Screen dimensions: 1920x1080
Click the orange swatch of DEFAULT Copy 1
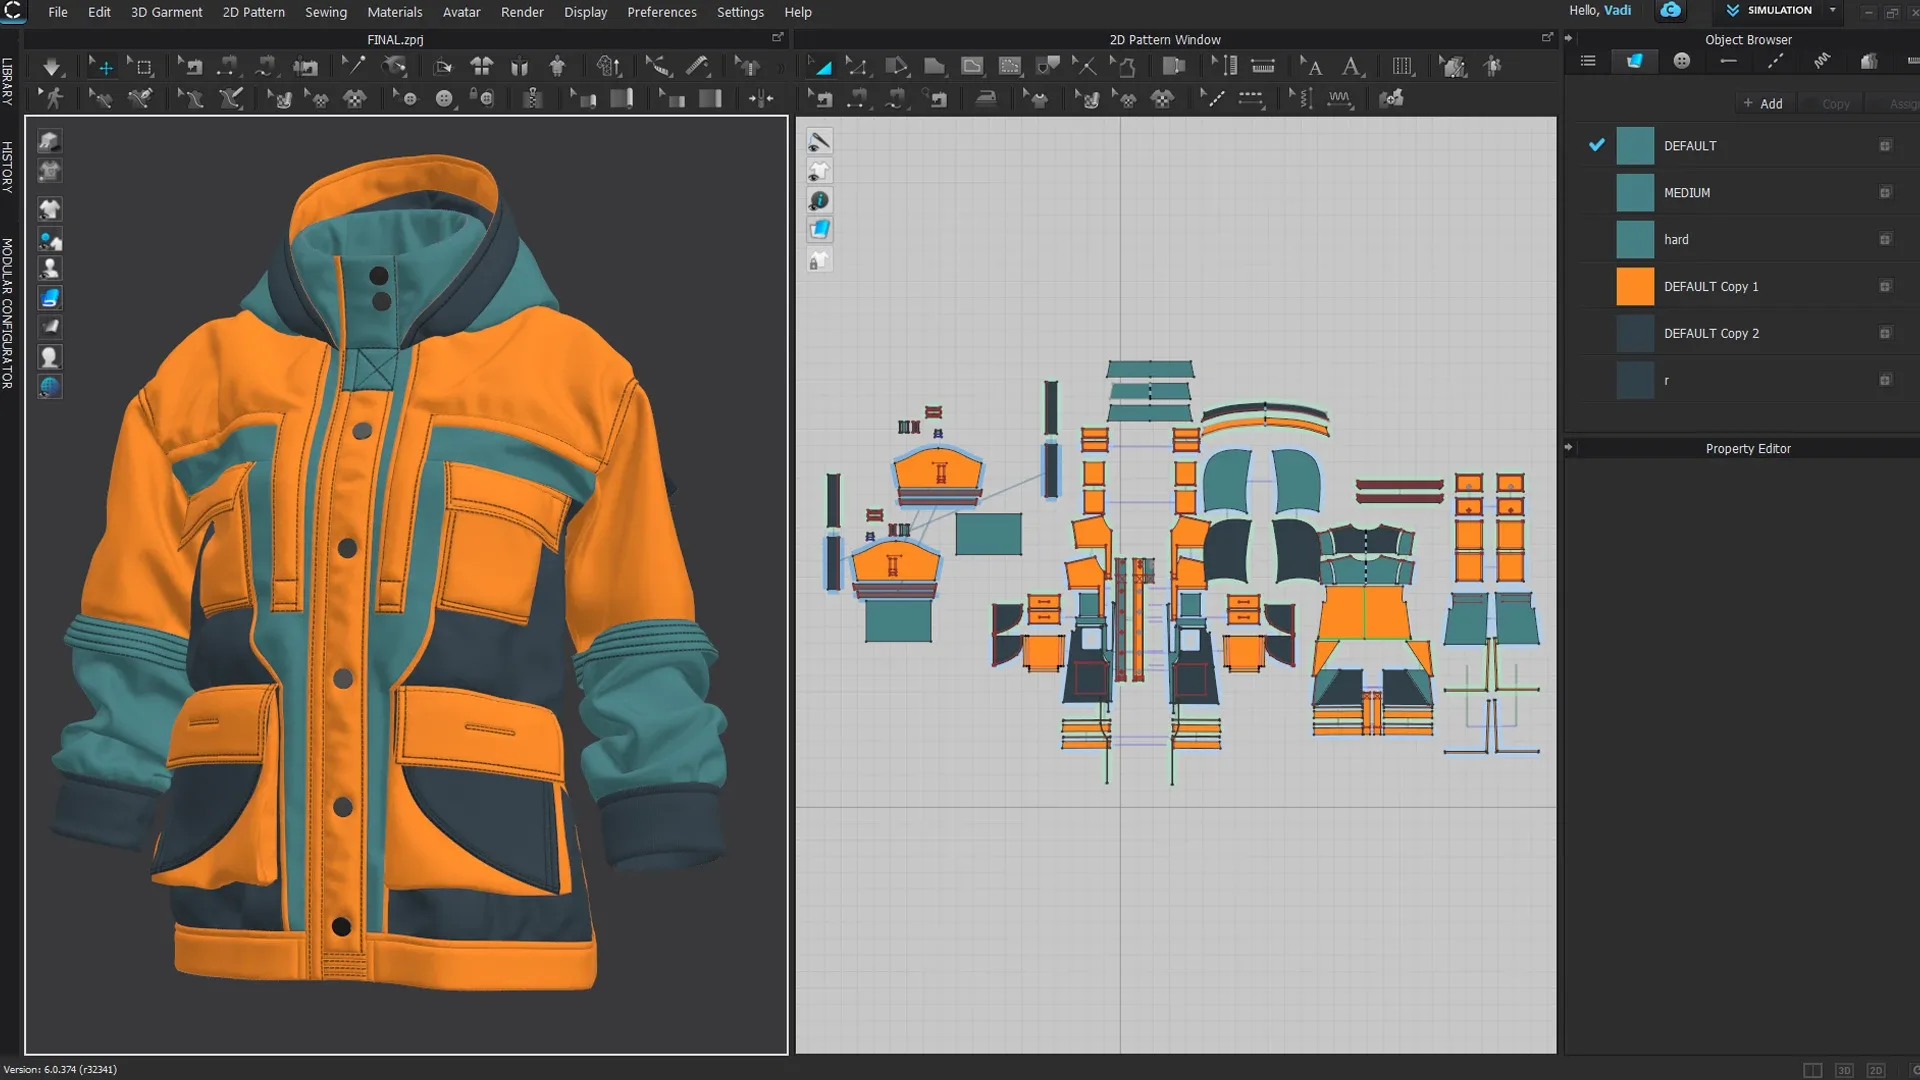coord(1635,286)
